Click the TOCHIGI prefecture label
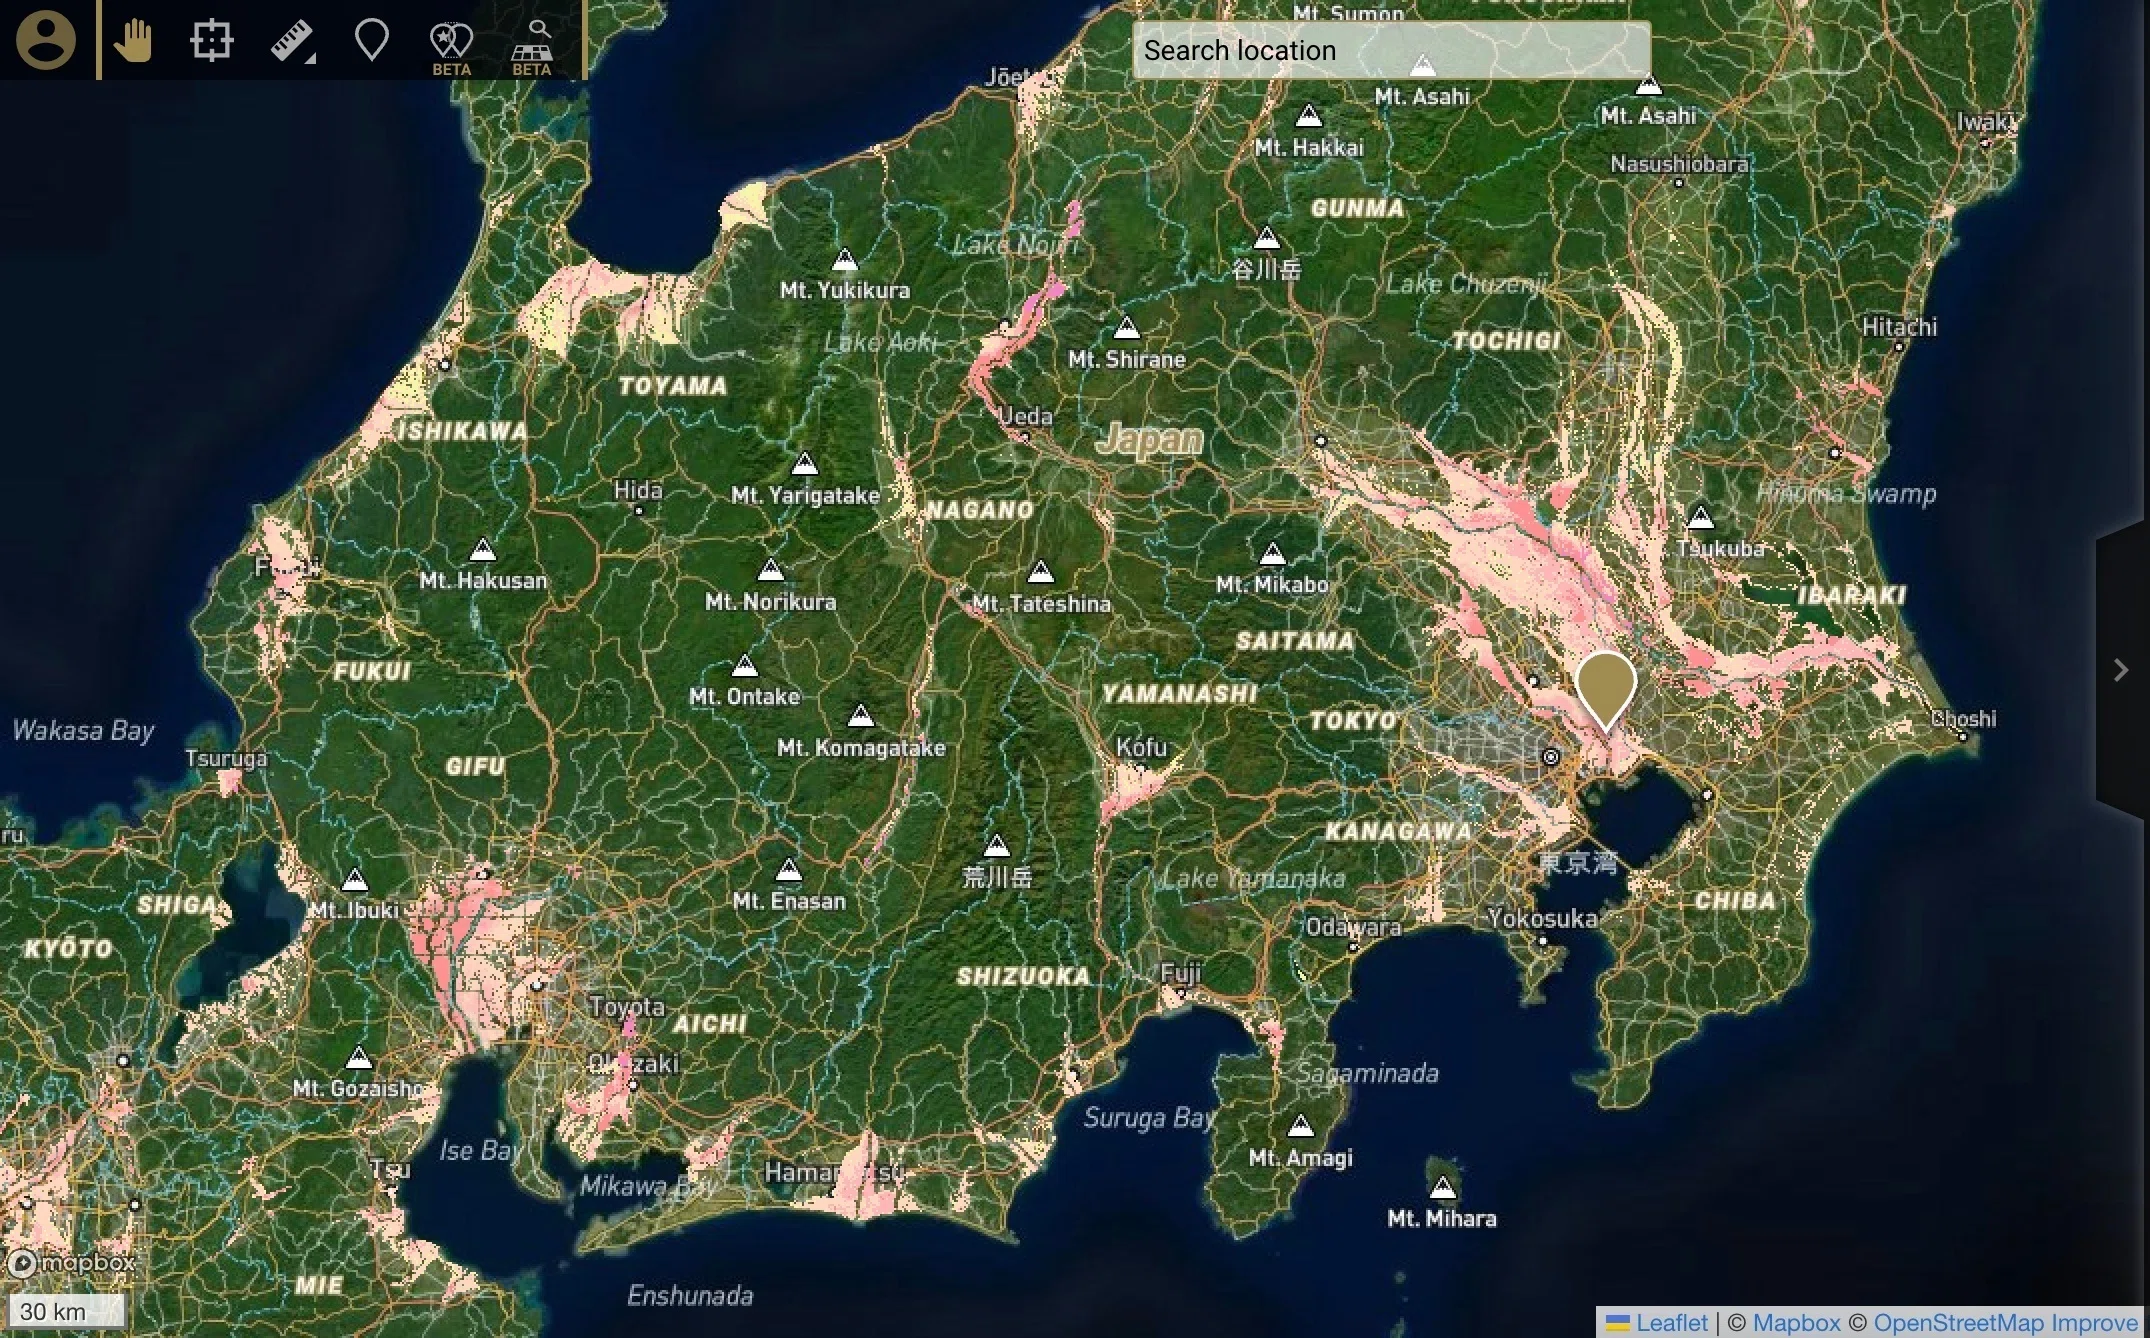The image size is (2150, 1338). (1506, 341)
